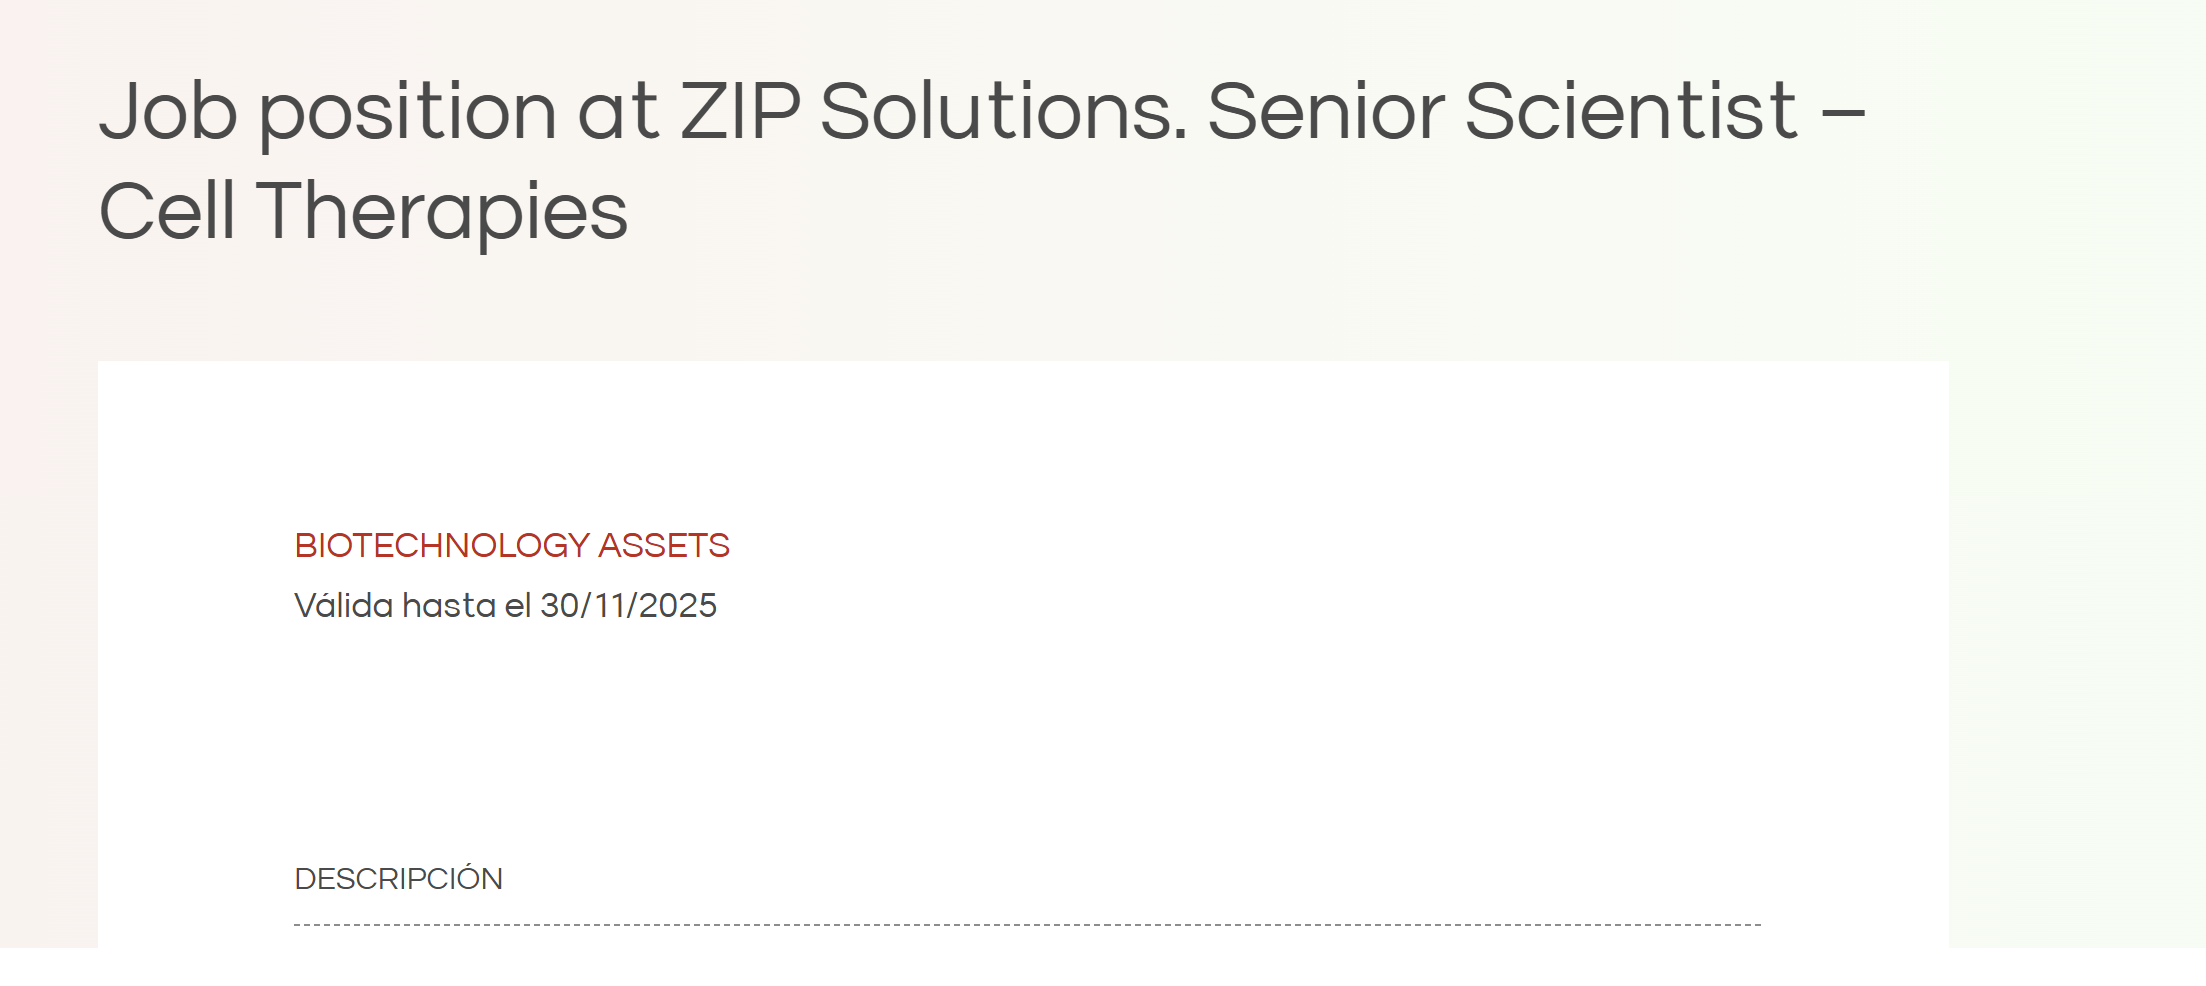The image size is (2206, 986).
Task: Open the BIOTECHNOLOGY ASSETS category link
Action: [x=512, y=546]
